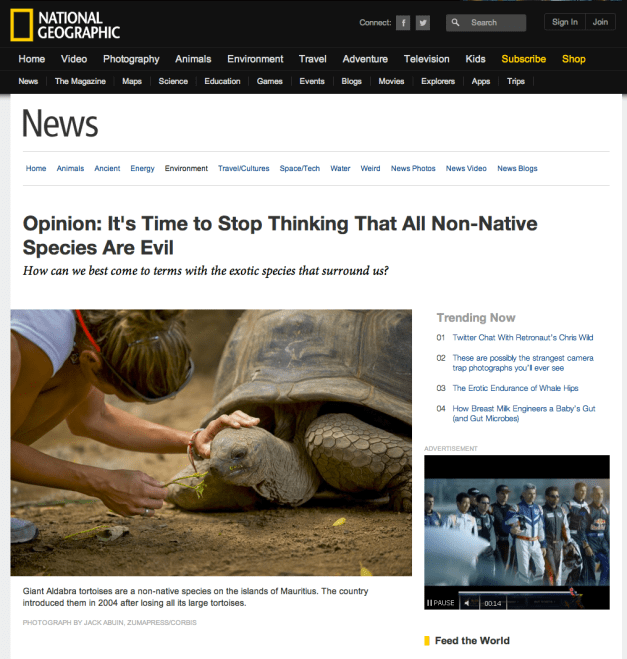Open trending story about Retronaut's Chris Wild
627x659 pixels.
522,337
